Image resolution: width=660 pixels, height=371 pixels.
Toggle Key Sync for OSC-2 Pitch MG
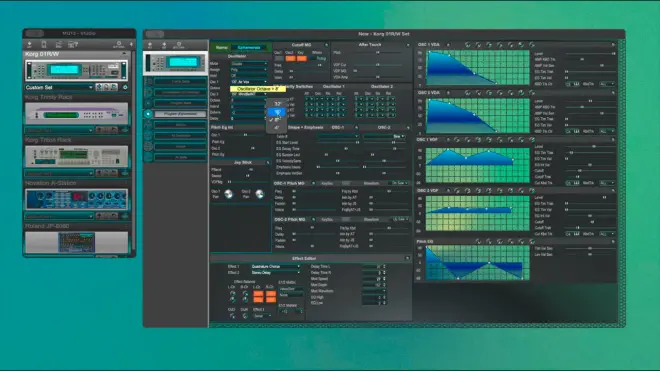click(346, 220)
